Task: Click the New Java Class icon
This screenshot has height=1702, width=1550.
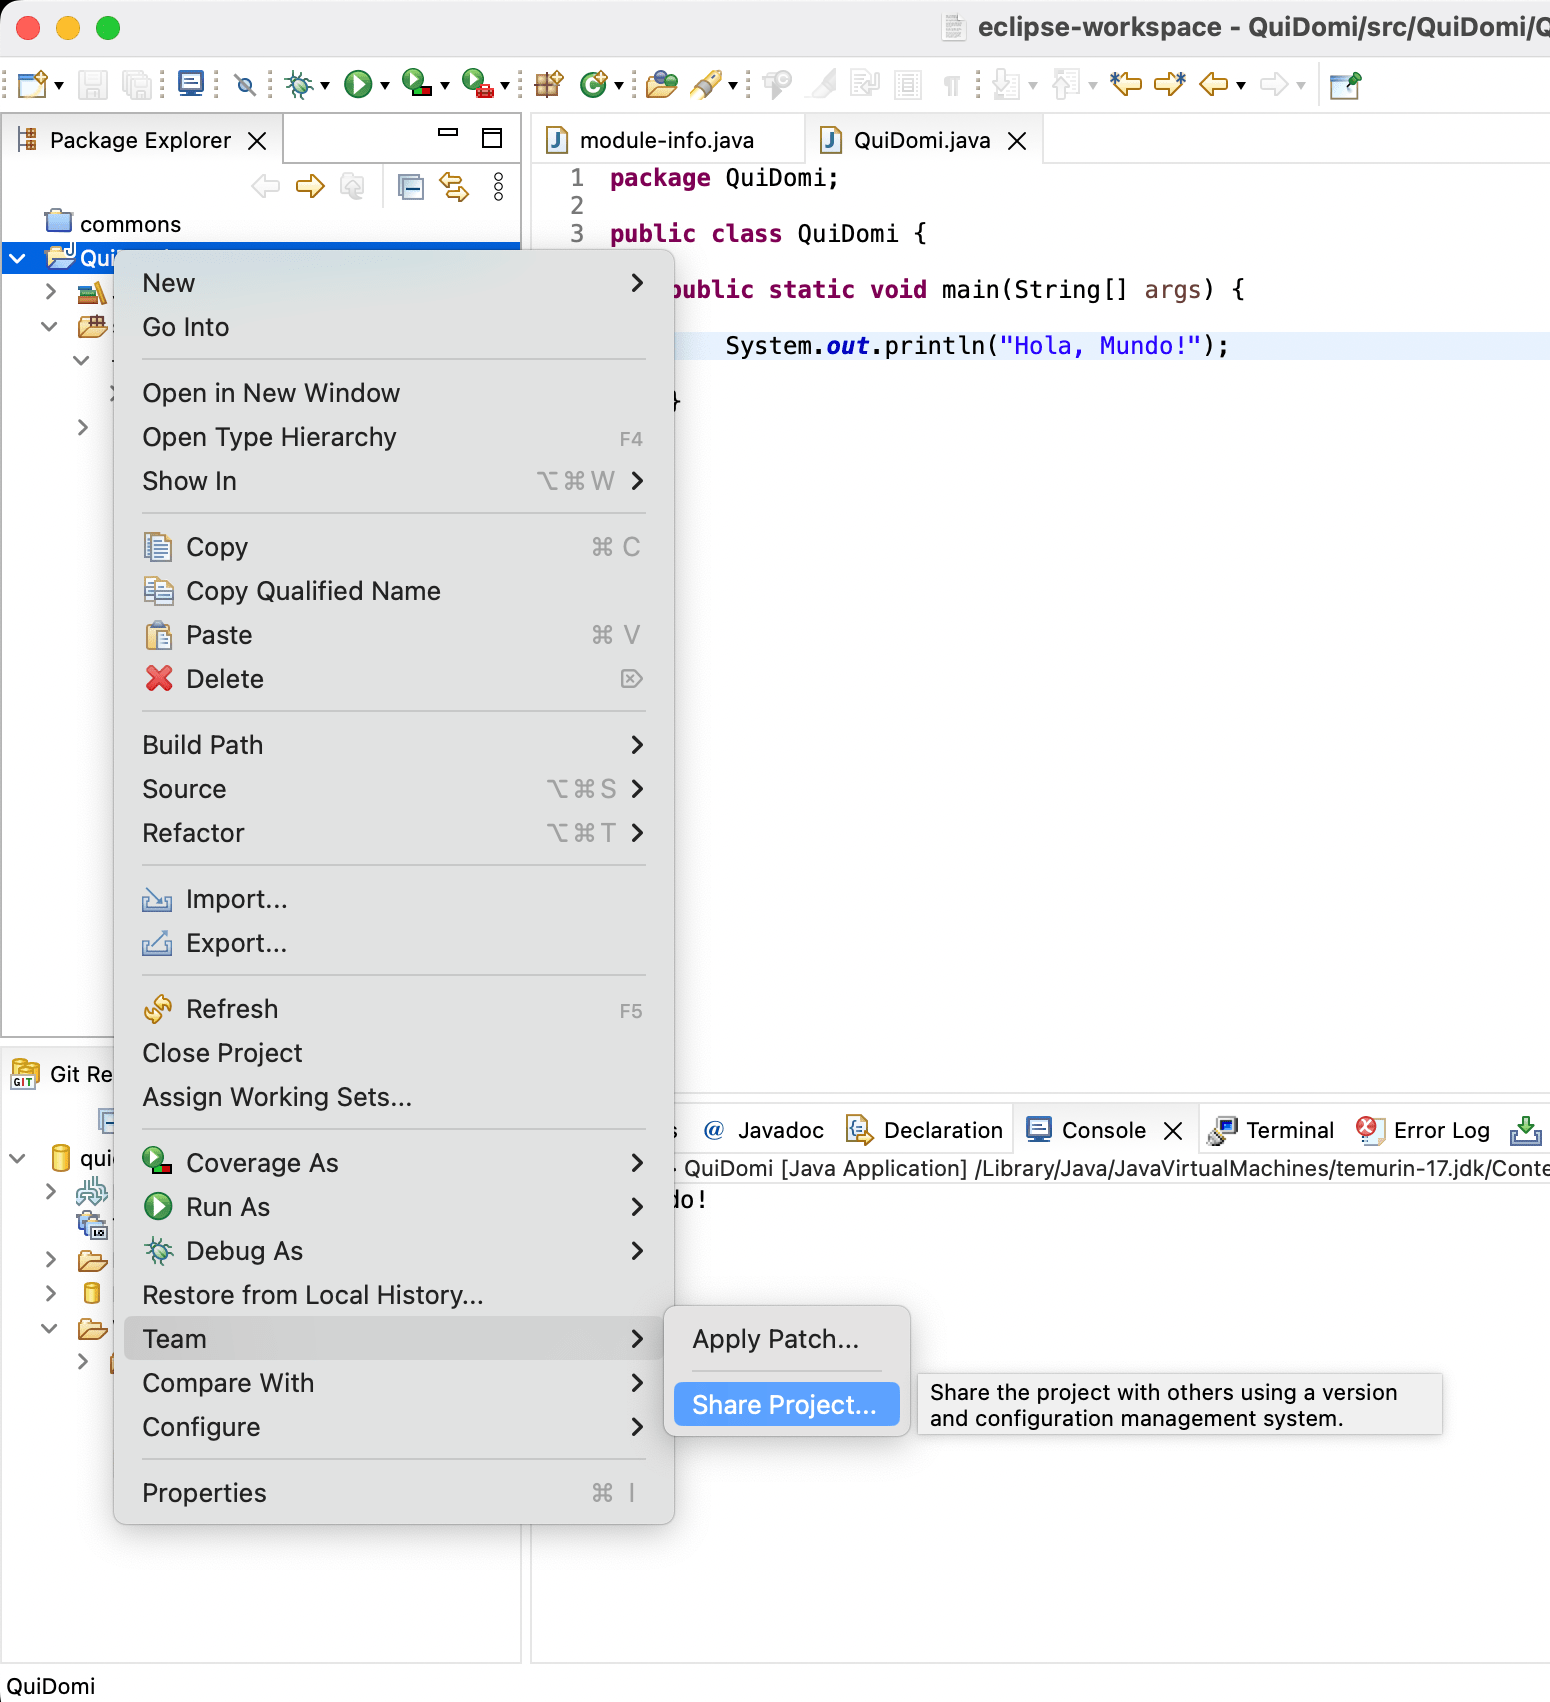Action: click(594, 85)
